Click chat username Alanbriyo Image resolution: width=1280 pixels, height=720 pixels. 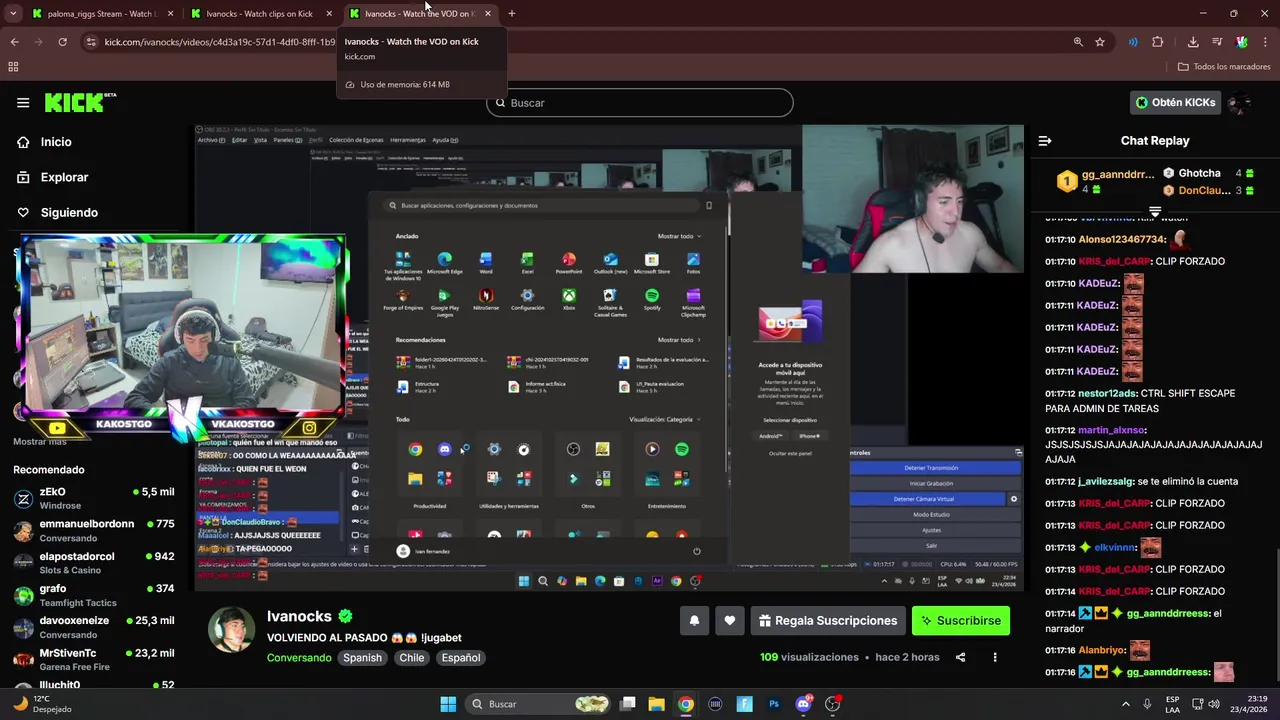(x=1102, y=650)
